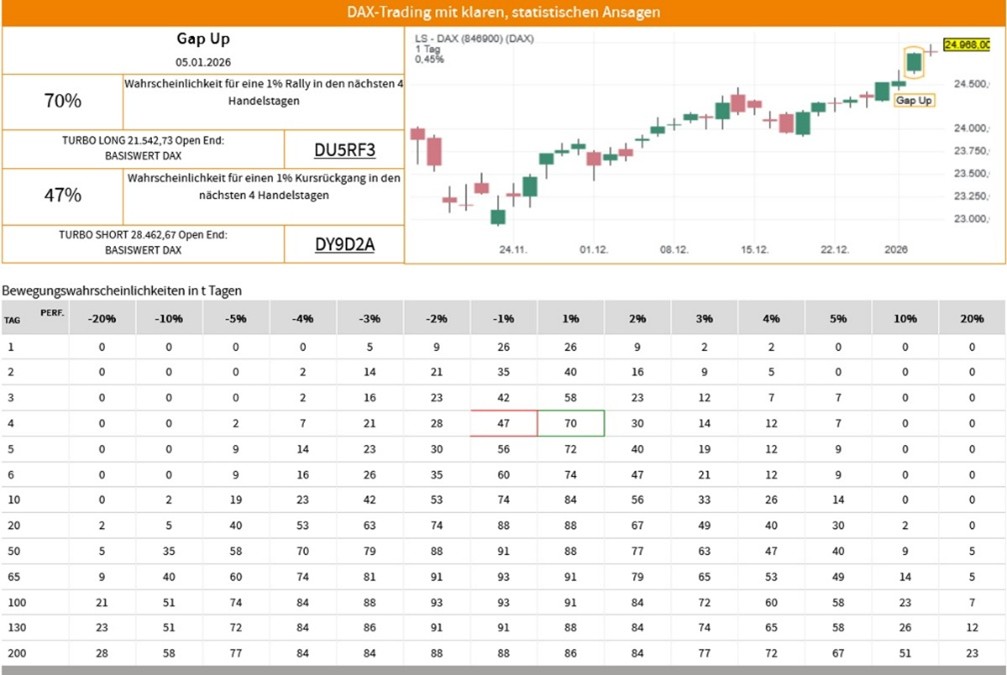
Task: Click the large 47% probability box
Action: (x=62, y=196)
